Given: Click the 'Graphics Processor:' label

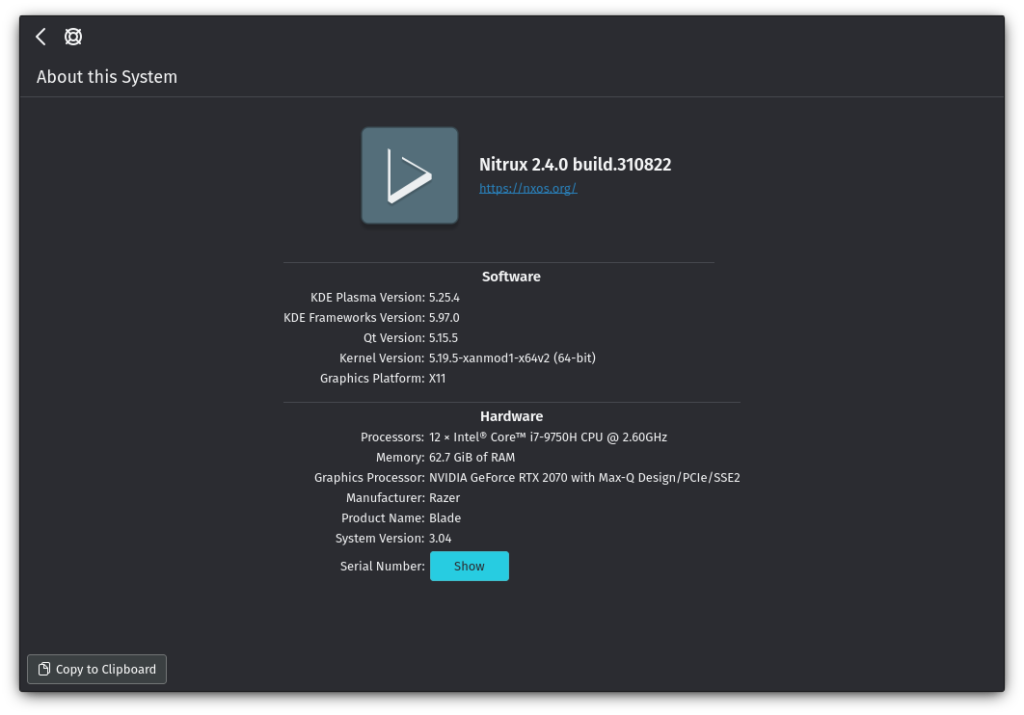Looking at the screenshot, I should click(x=369, y=478).
